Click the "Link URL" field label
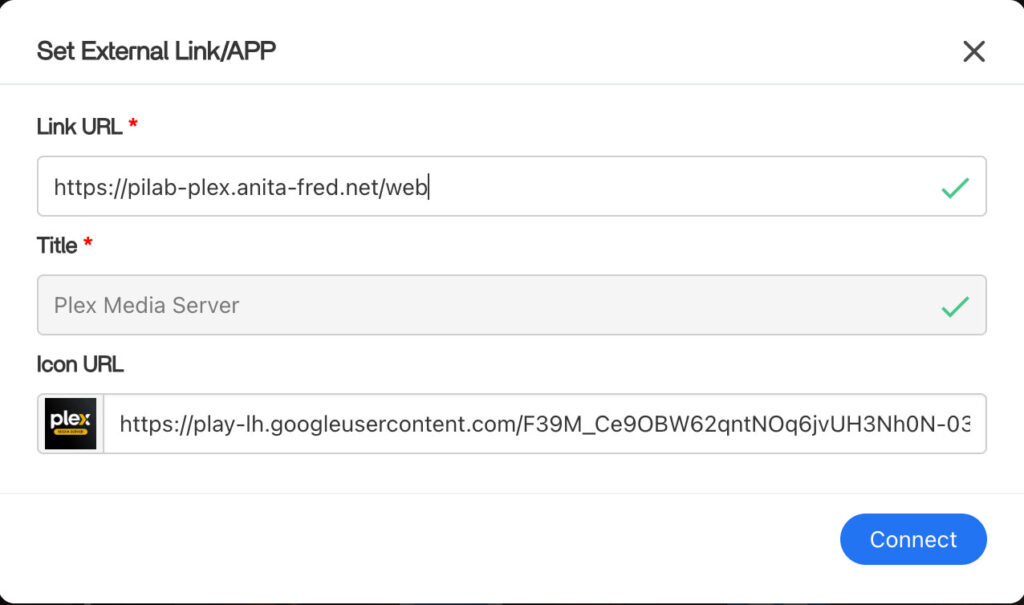1024x605 pixels. (79, 127)
